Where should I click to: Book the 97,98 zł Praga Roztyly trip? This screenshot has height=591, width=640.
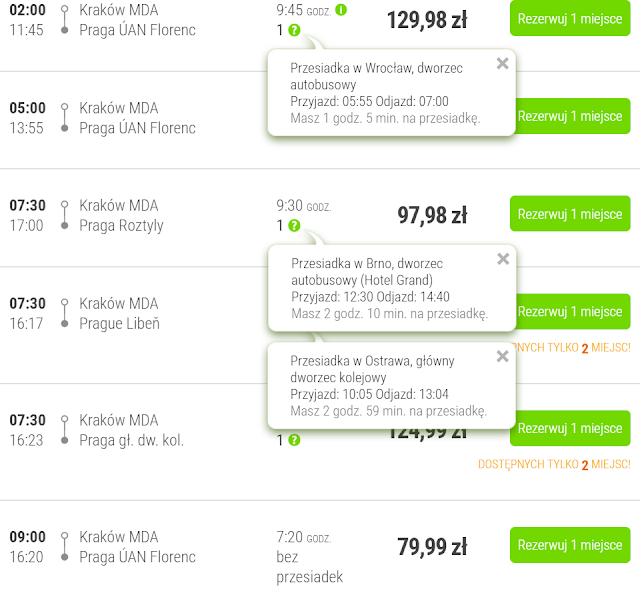tap(570, 214)
